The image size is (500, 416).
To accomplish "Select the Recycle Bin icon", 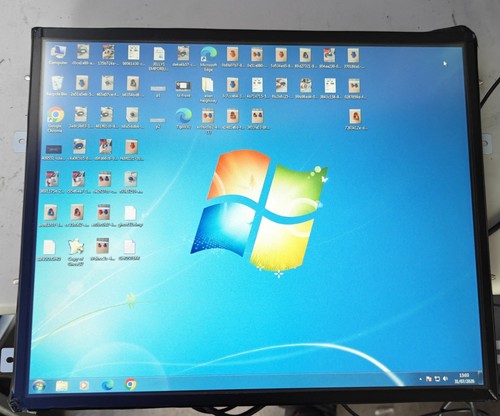I will [x=58, y=86].
